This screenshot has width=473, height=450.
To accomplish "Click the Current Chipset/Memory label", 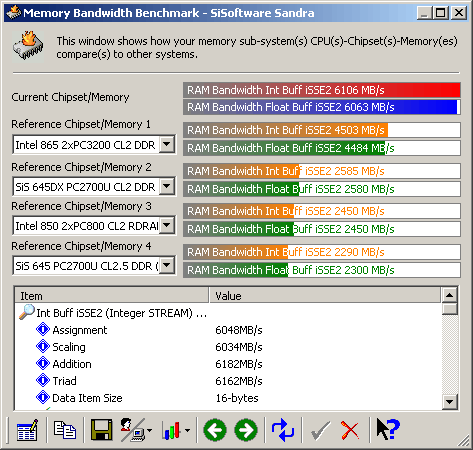I will pos(70,97).
